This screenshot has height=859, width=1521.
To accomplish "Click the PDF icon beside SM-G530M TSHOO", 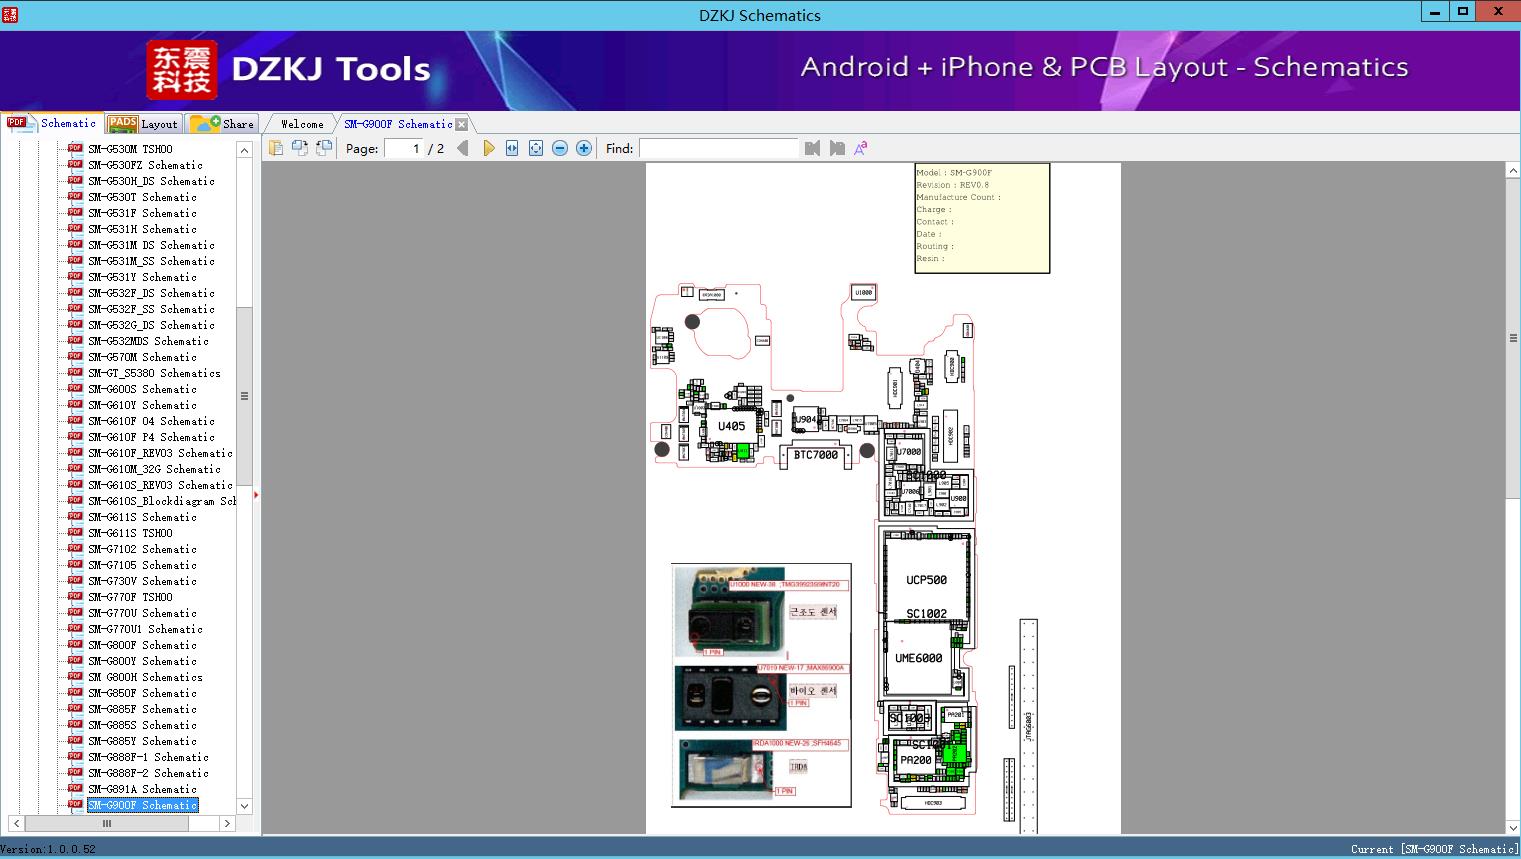I will [x=75, y=148].
